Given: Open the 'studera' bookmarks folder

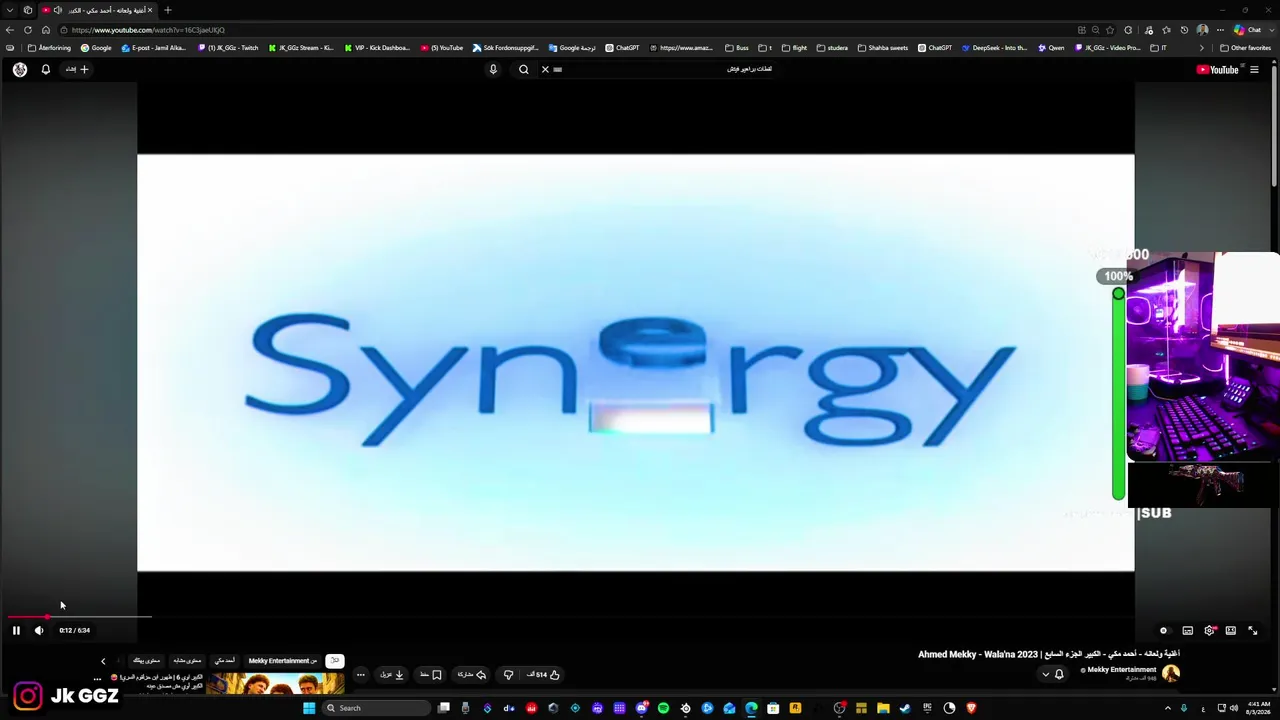Looking at the screenshot, I should (832, 48).
